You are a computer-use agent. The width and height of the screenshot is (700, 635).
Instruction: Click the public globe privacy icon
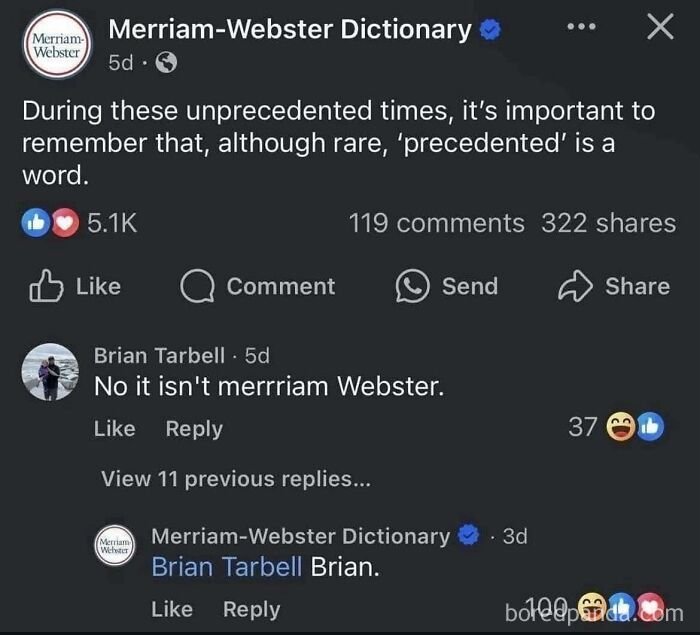(167, 63)
